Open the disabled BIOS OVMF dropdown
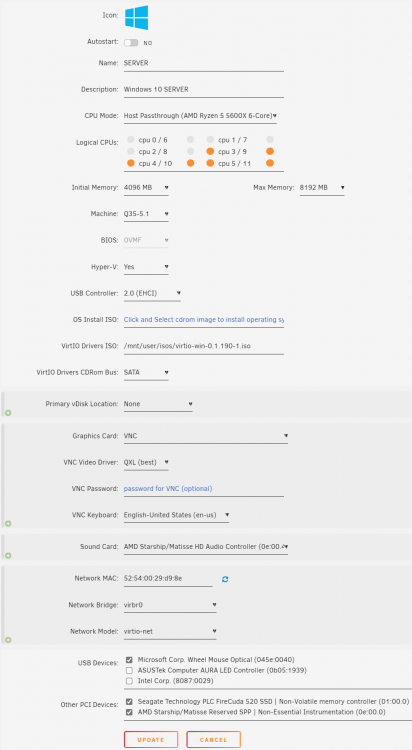The image size is (412, 750). [x=146, y=241]
